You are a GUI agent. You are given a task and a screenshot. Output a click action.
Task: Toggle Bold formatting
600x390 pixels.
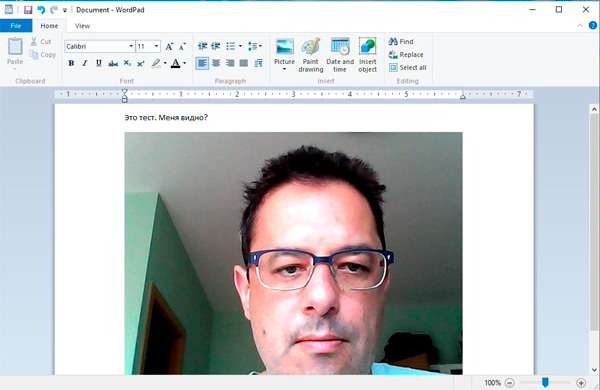(71, 64)
